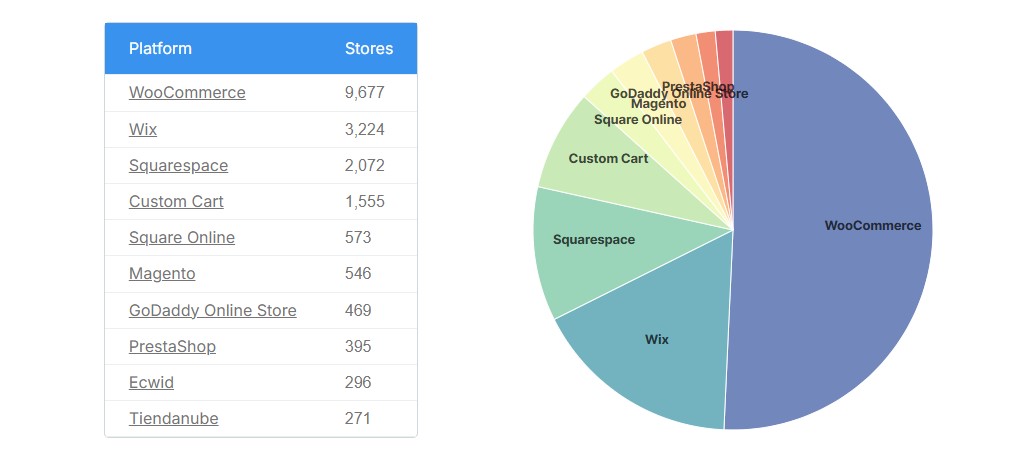Select the 9,677 stores value
Viewport: 1020px width, 462px height.
[364, 92]
